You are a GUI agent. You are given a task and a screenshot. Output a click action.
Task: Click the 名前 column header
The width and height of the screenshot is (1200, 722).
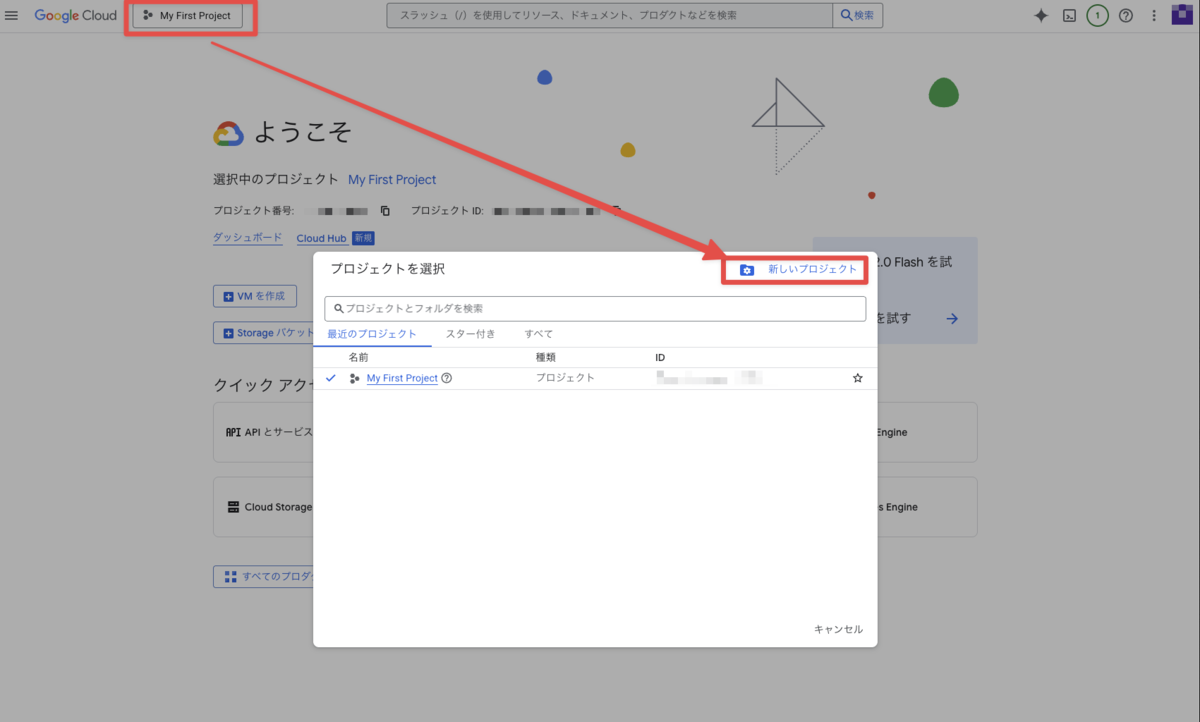(x=358, y=357)
